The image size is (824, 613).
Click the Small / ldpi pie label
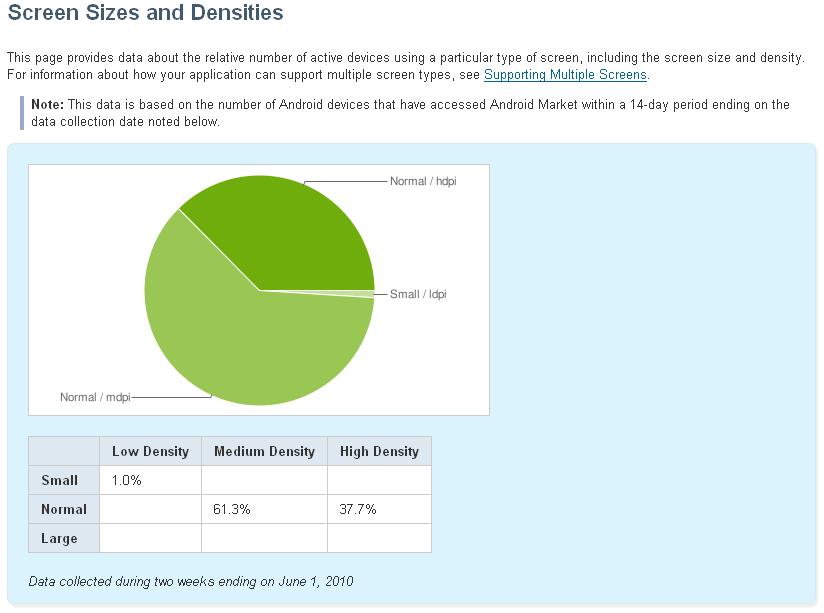click(x=418, y=294)
